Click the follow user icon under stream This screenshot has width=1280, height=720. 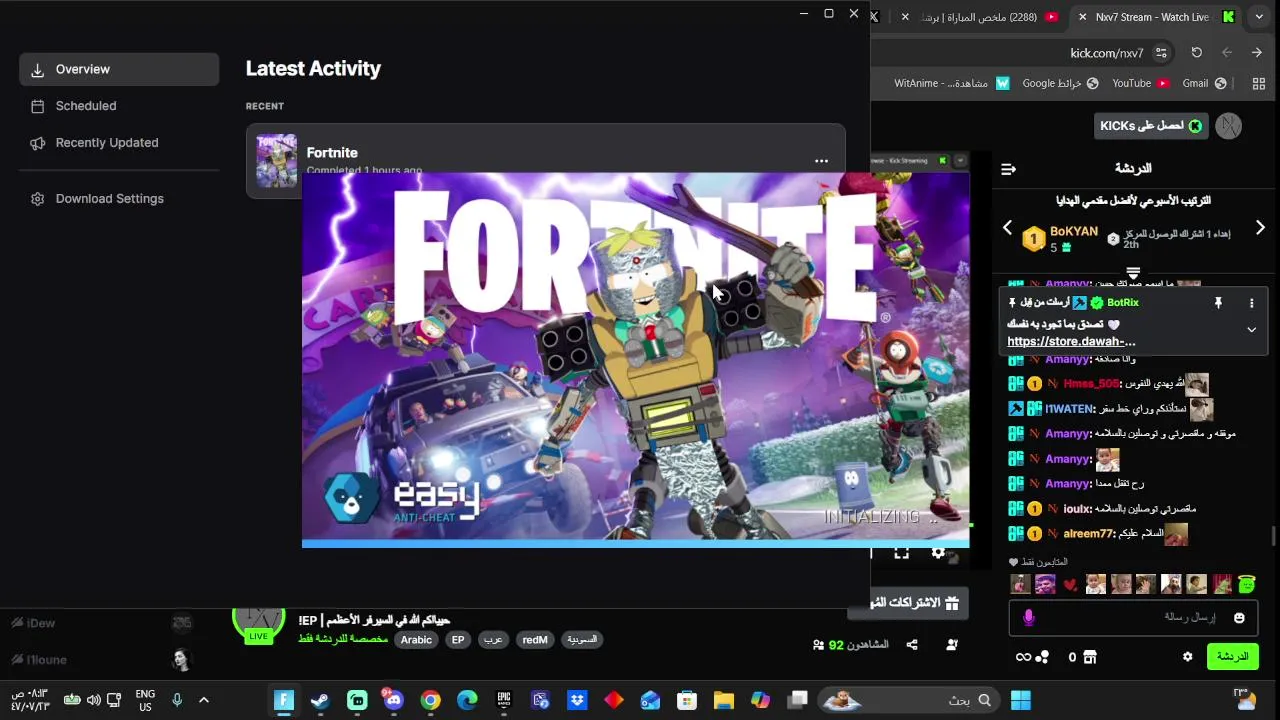coord(951,645)
